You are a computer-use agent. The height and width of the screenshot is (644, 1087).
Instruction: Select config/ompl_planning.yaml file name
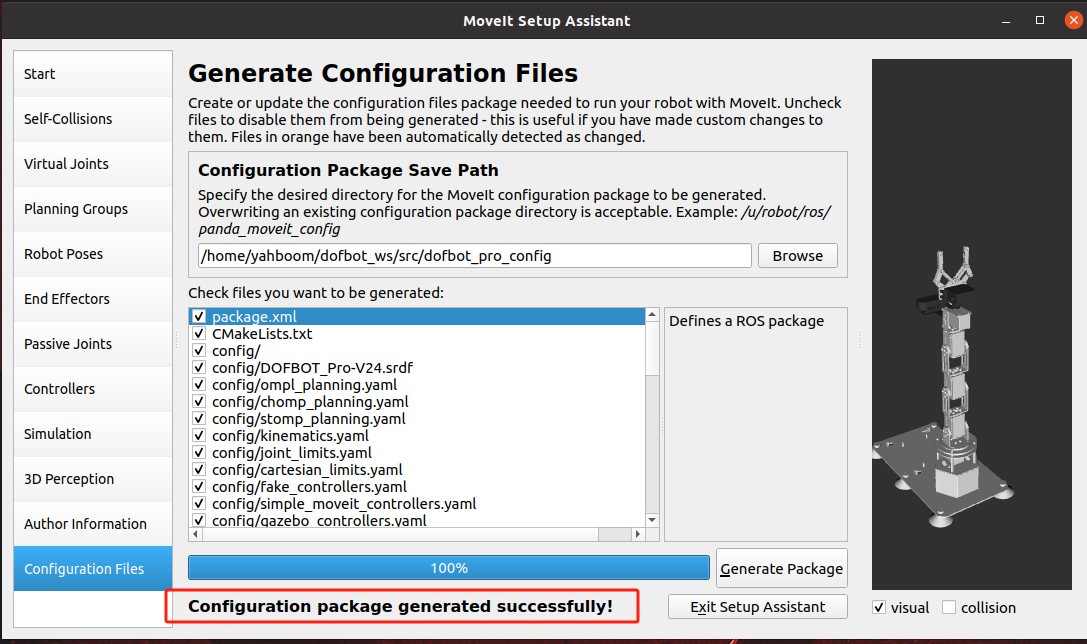pos(304,385)
